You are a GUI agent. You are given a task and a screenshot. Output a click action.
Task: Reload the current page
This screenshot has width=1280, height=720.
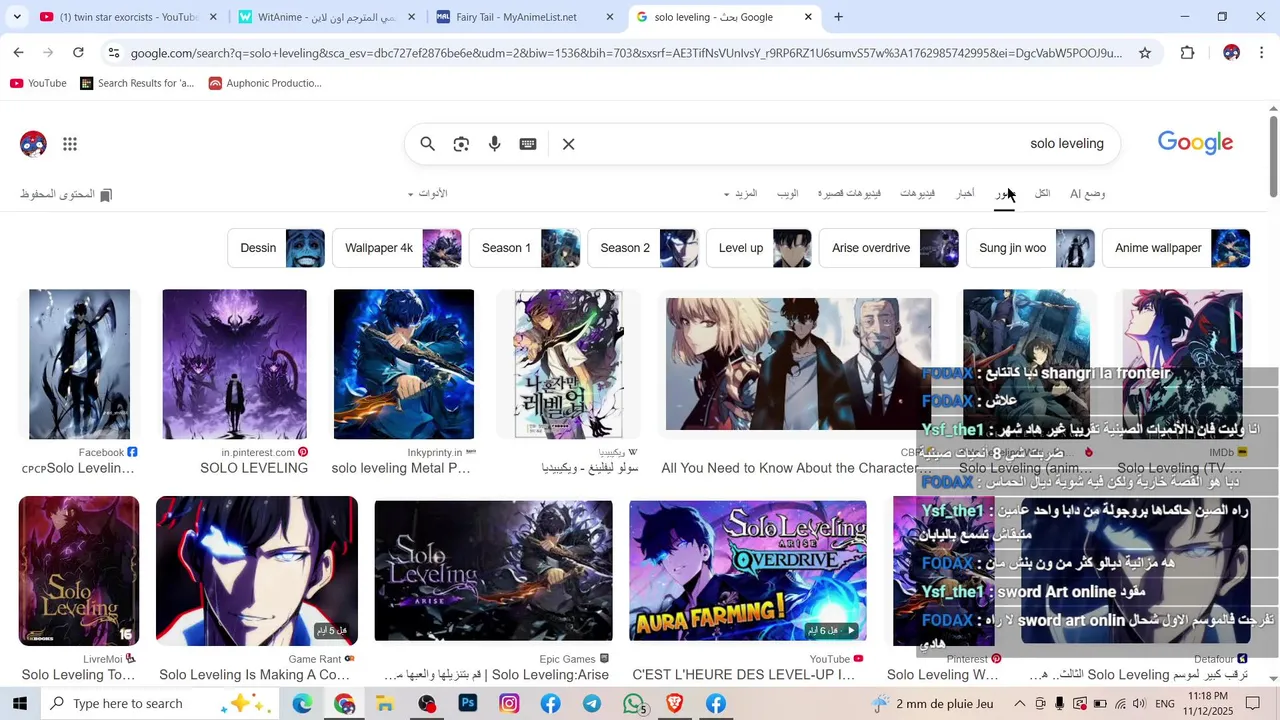(x=78, y=52)
